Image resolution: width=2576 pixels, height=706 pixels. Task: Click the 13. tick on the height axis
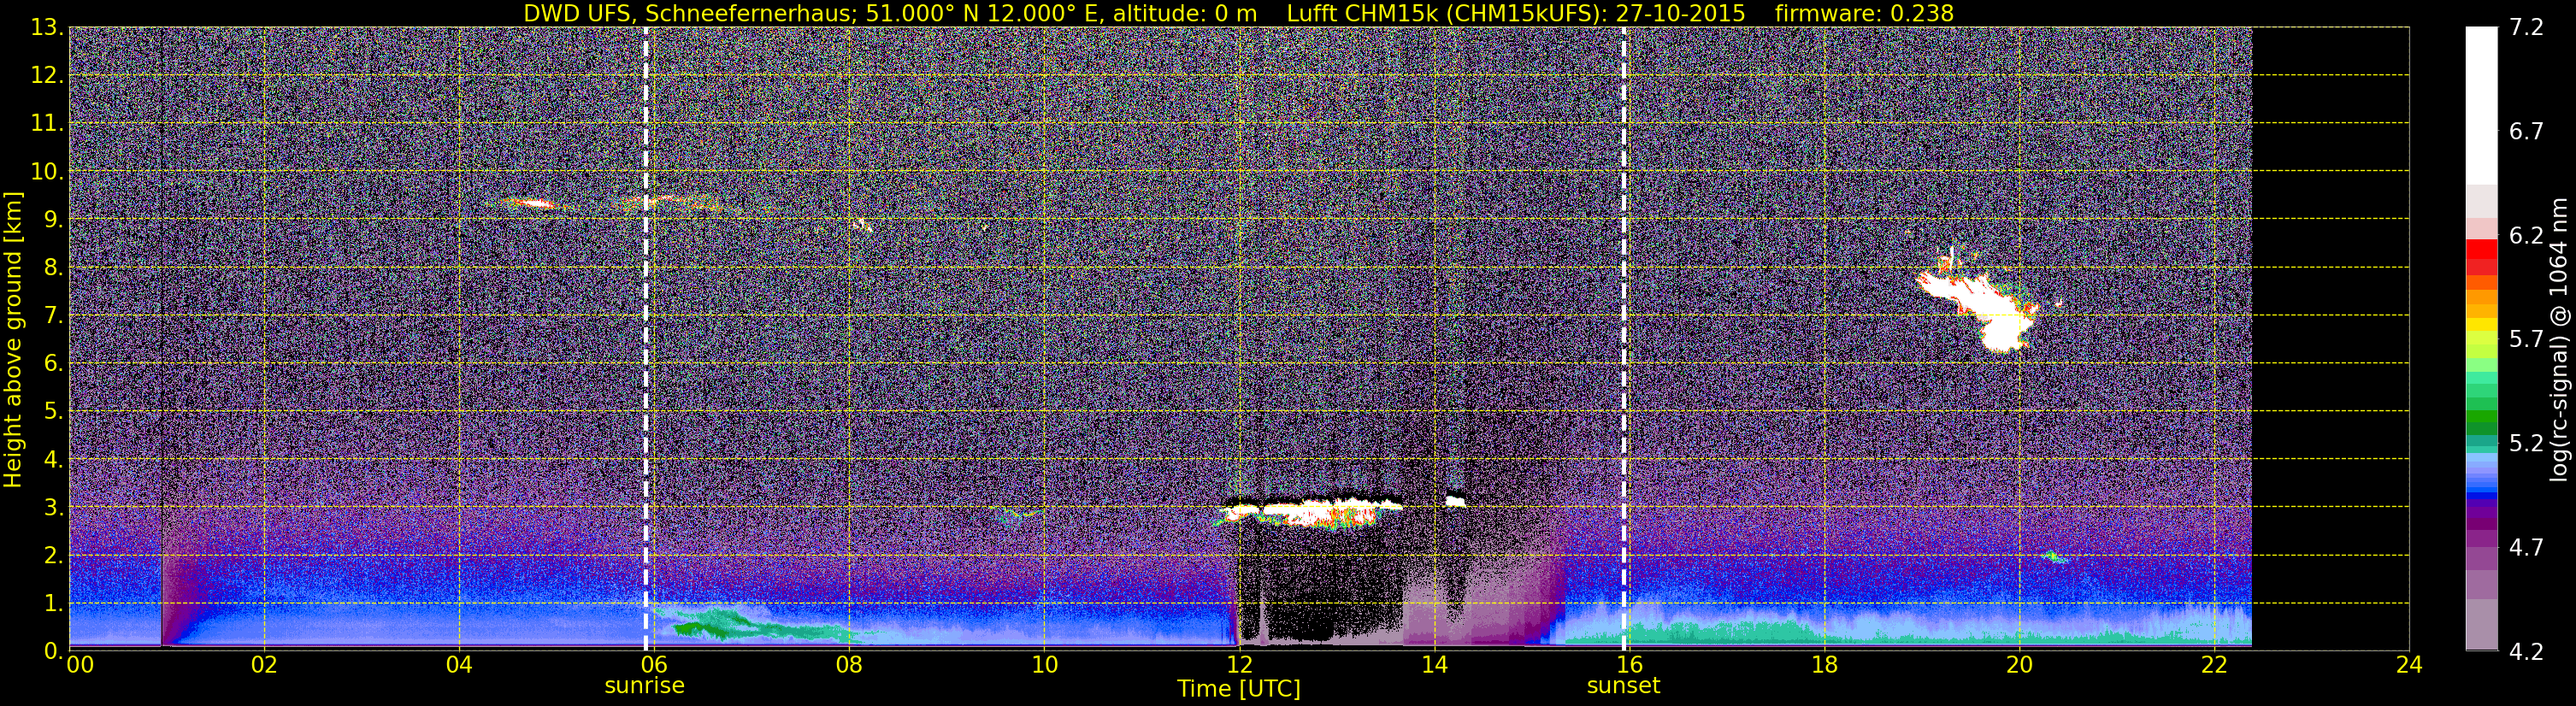pos(48,28)
